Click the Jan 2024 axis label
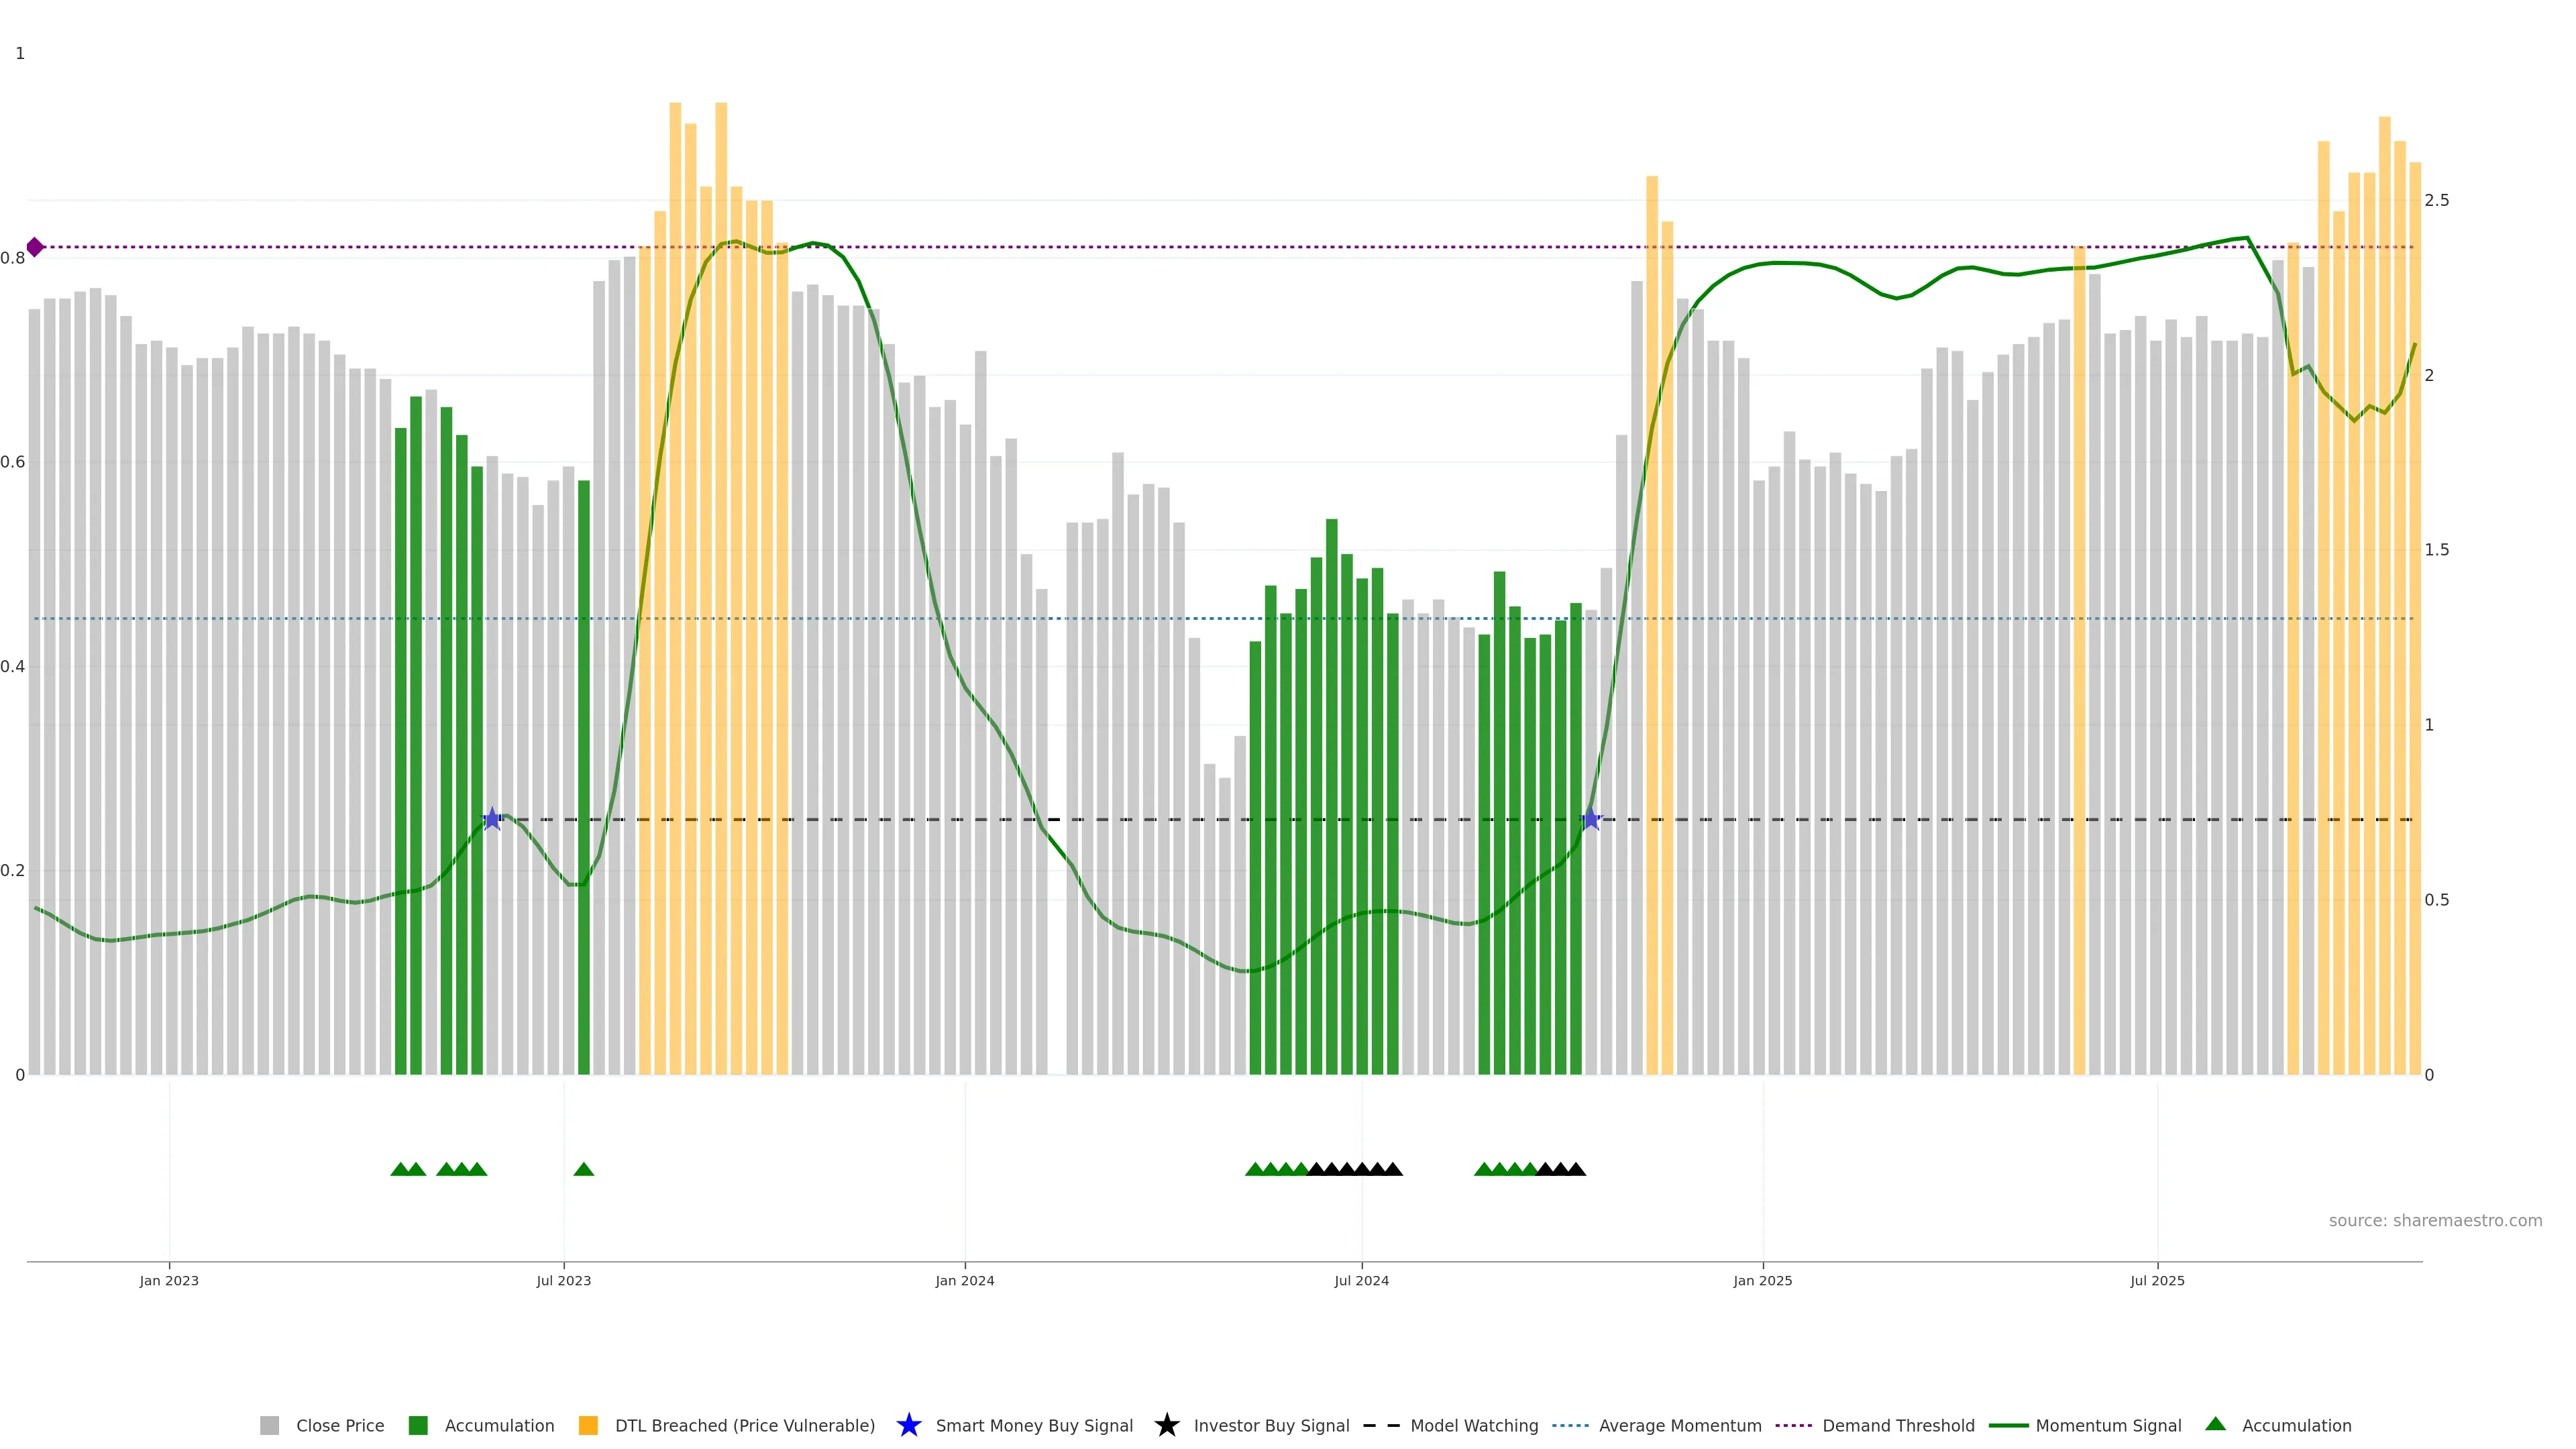Viewport: 2576px width, 1449px height. pos(964,1280)
